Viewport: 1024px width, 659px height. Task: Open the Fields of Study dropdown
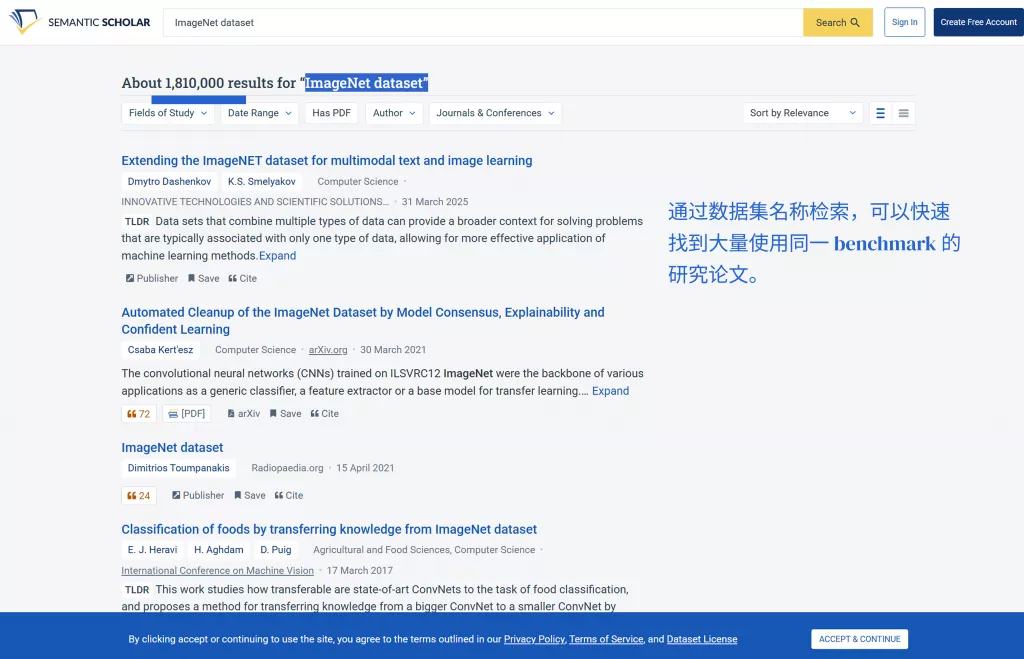pos(167,113)
